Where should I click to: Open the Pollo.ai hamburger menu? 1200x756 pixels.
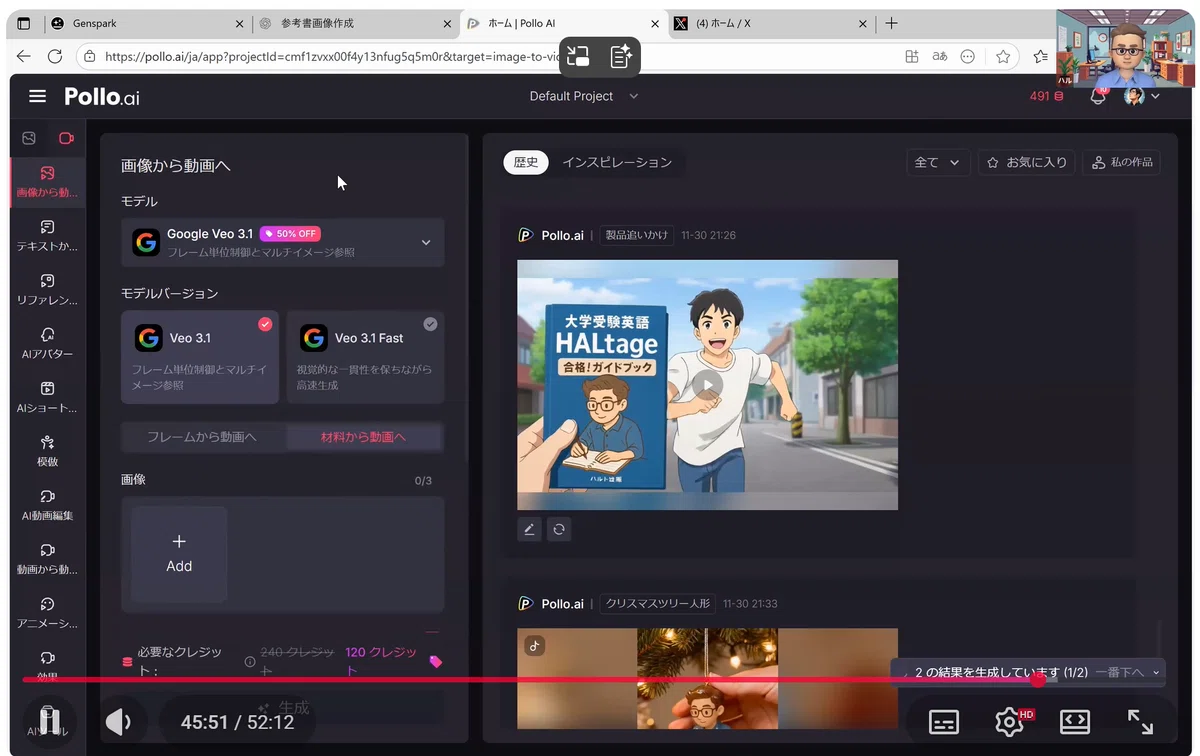pos(38,96)
